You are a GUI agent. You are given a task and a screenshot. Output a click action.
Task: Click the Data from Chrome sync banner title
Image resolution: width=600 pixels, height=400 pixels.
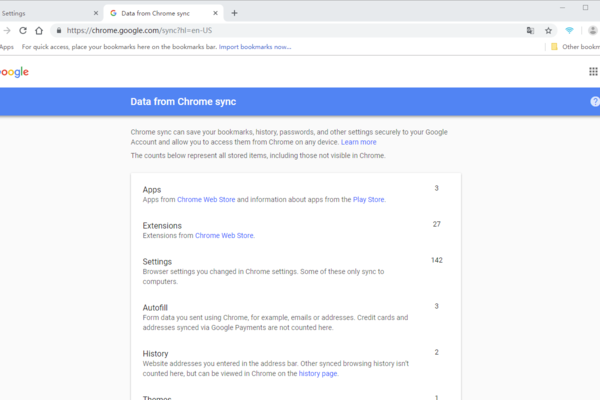click(183, 101)
